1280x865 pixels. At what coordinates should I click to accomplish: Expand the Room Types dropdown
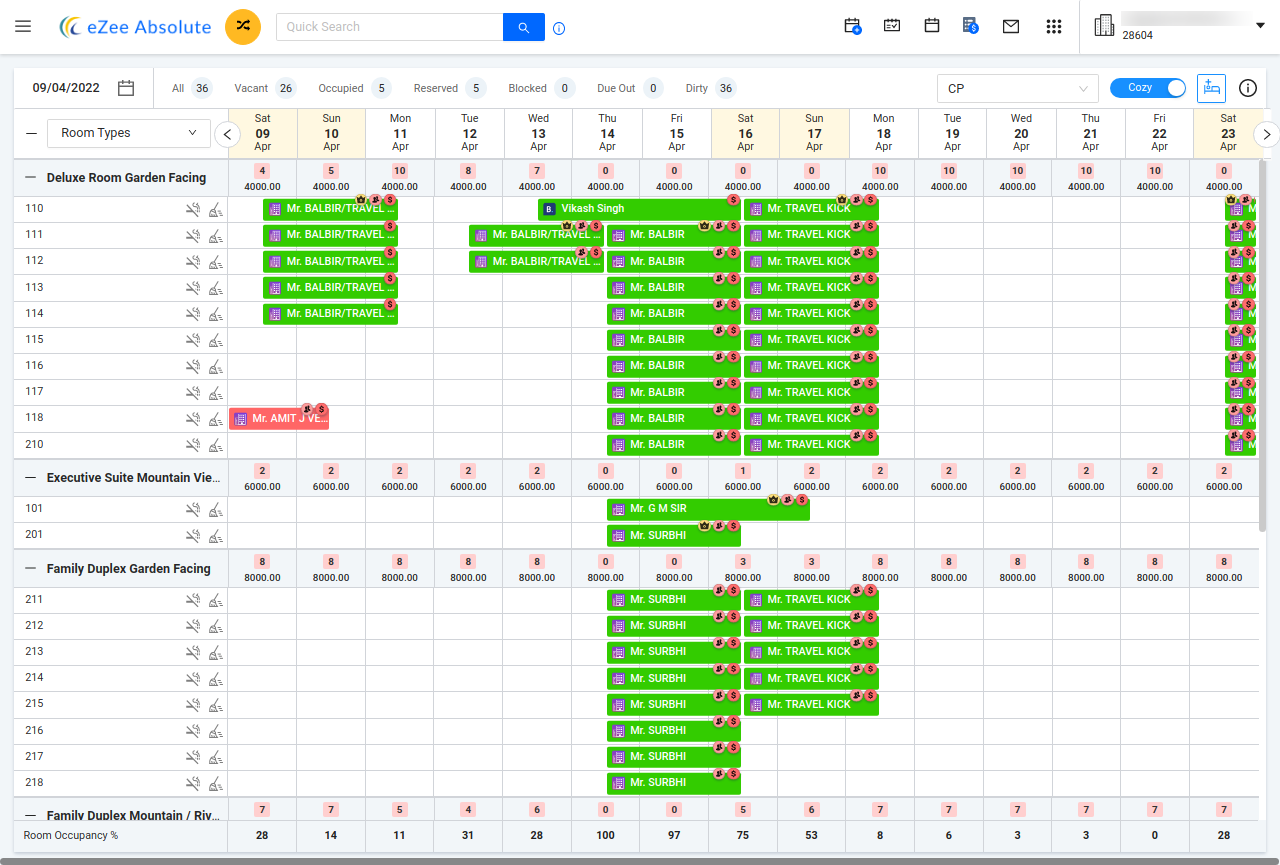[x=128, y=133]
